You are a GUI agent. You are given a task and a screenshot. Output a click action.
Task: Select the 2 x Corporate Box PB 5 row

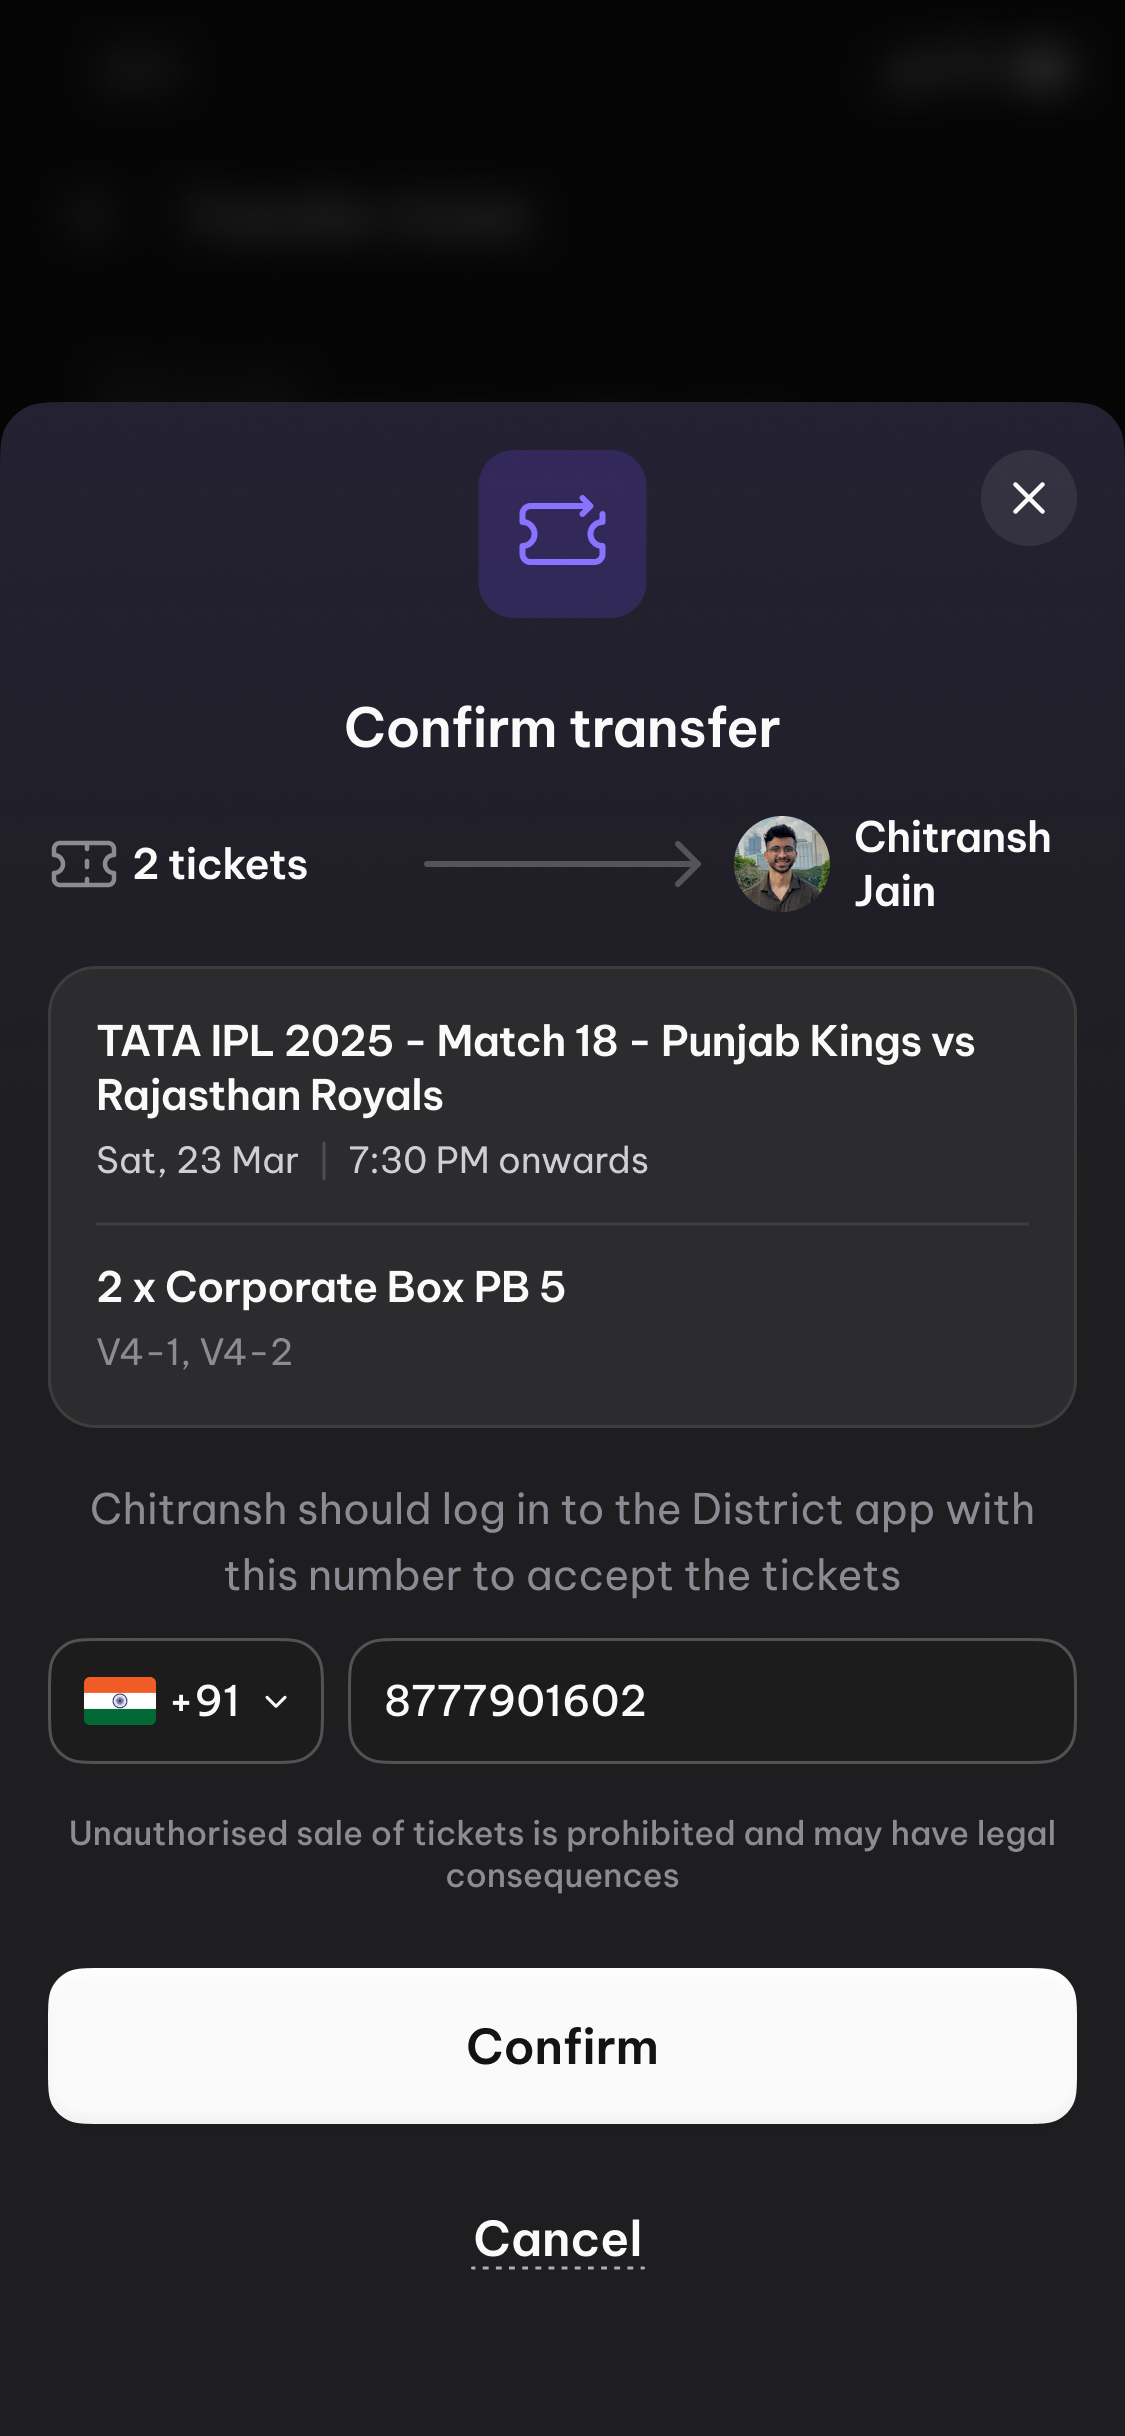coord(331,1287)
